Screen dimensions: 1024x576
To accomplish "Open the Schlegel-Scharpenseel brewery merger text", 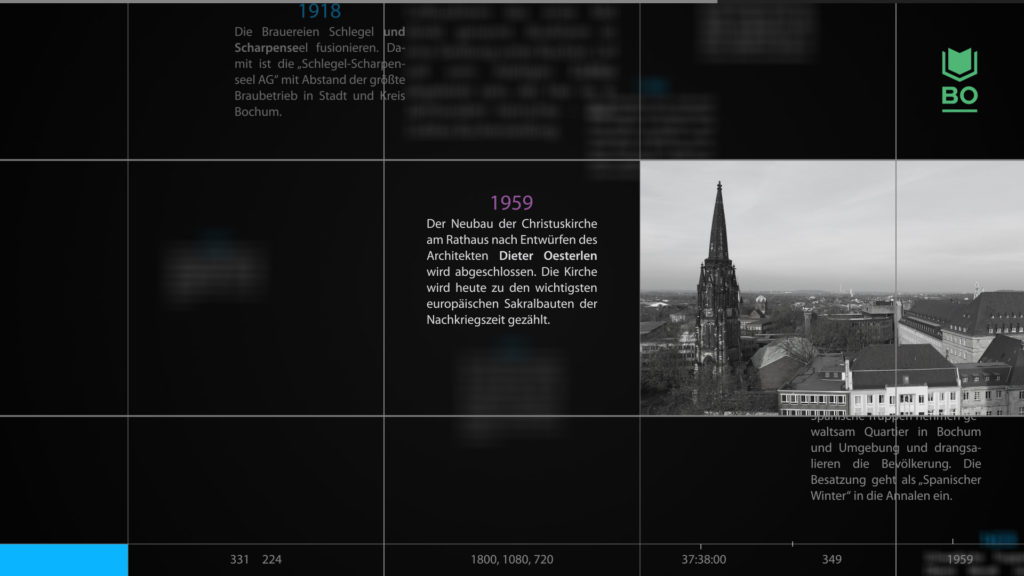I will pyautogui.click(x=319, y=72).
